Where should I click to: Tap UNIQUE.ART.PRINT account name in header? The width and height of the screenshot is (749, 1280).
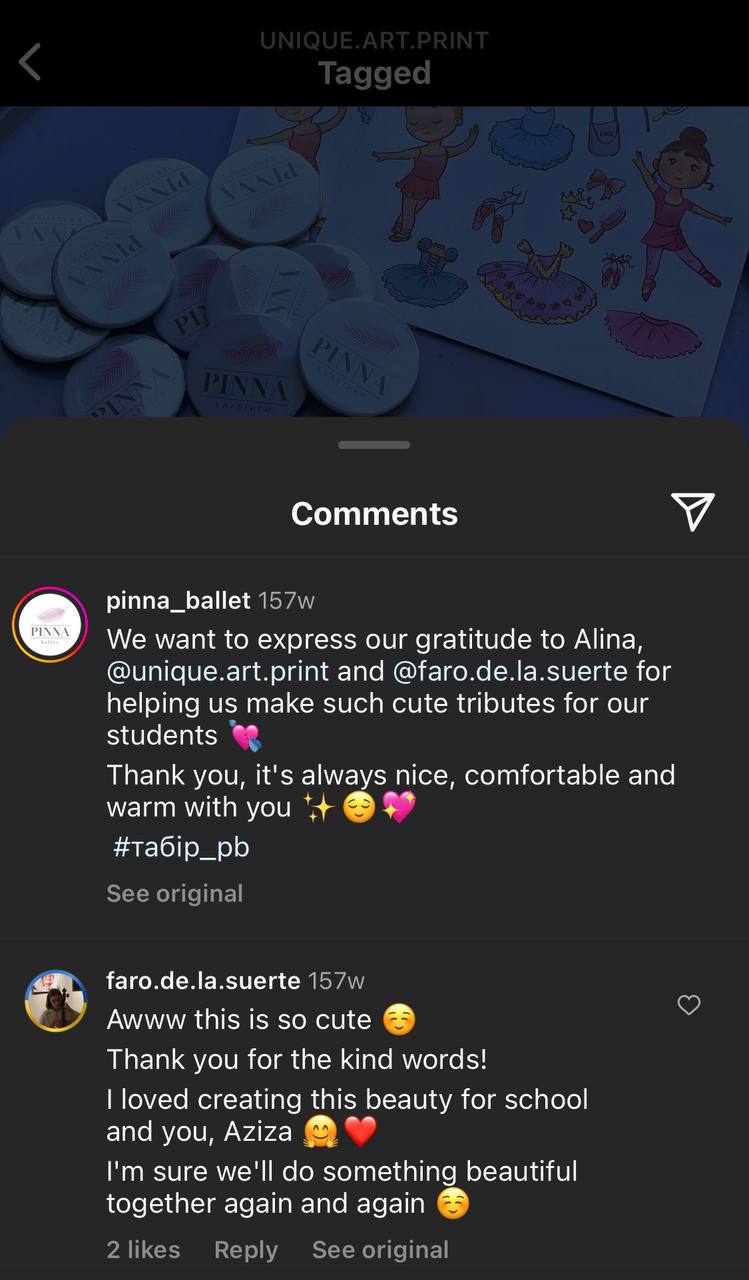click(x=374, y=41)
